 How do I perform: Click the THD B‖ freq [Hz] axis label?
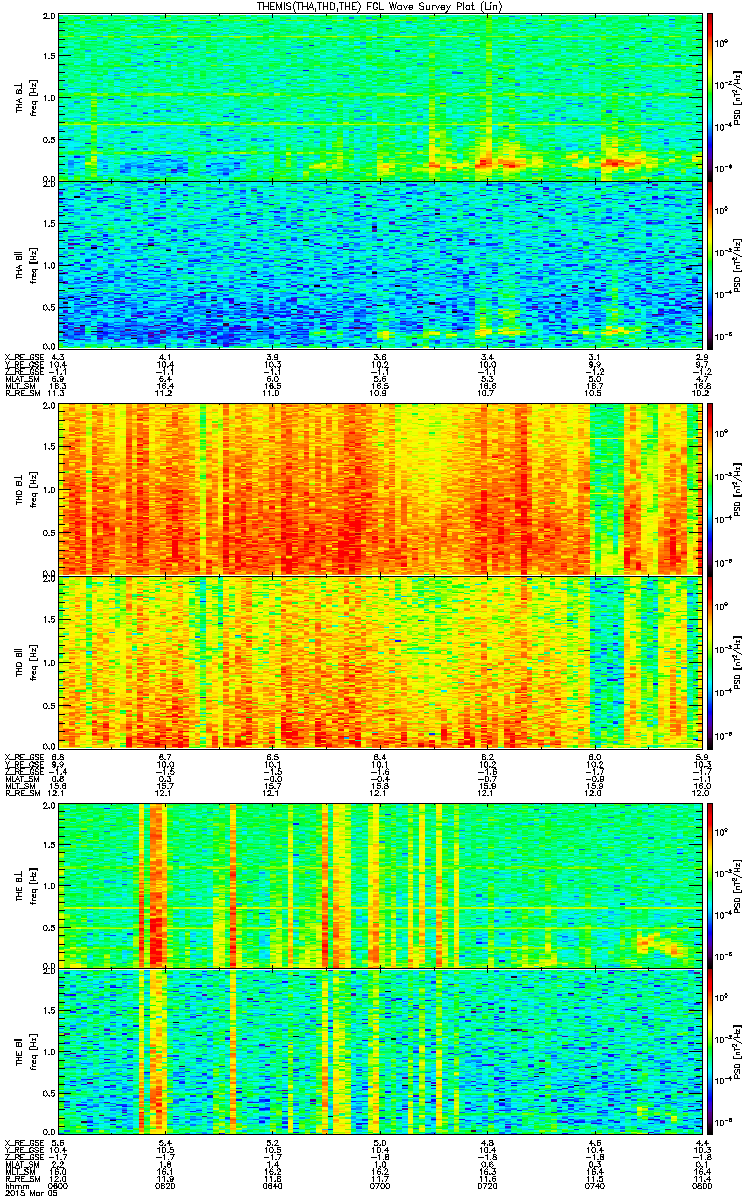pyautogui.click(x=26, y=662)
